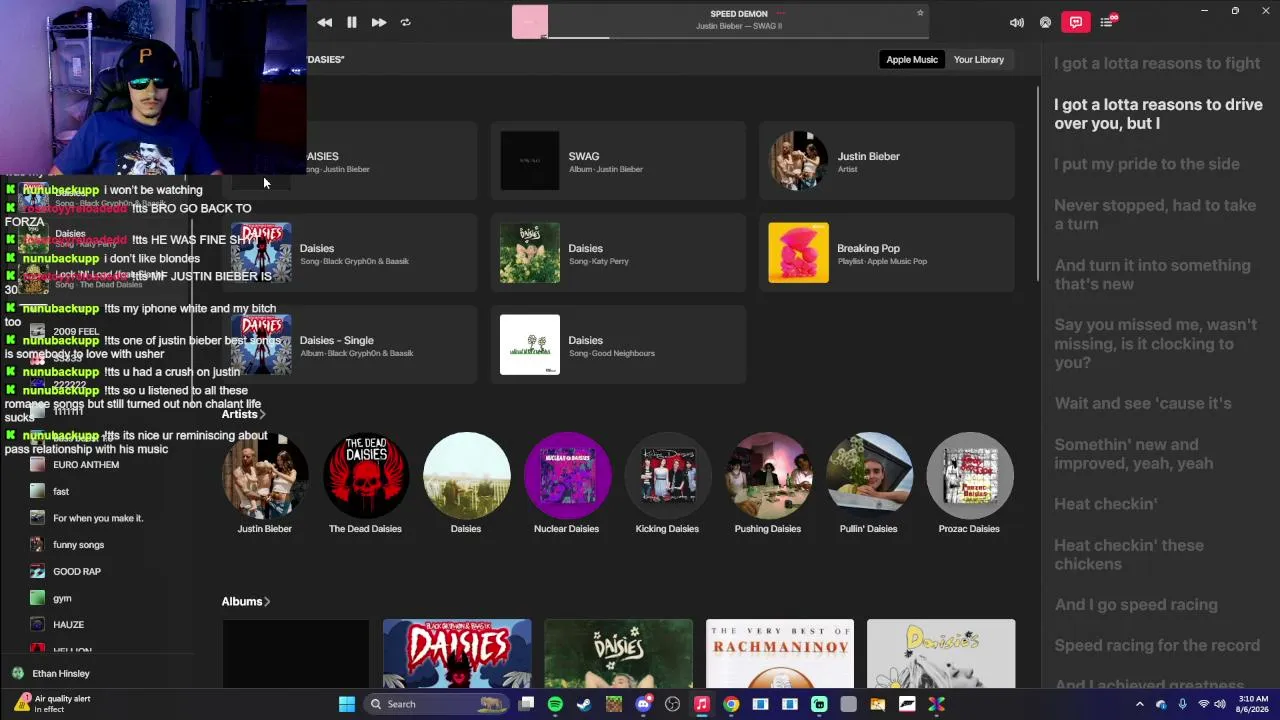Open the Wi-Fi network tray icon
This screenshot has width=1280, height=720.
[1204, 704]
